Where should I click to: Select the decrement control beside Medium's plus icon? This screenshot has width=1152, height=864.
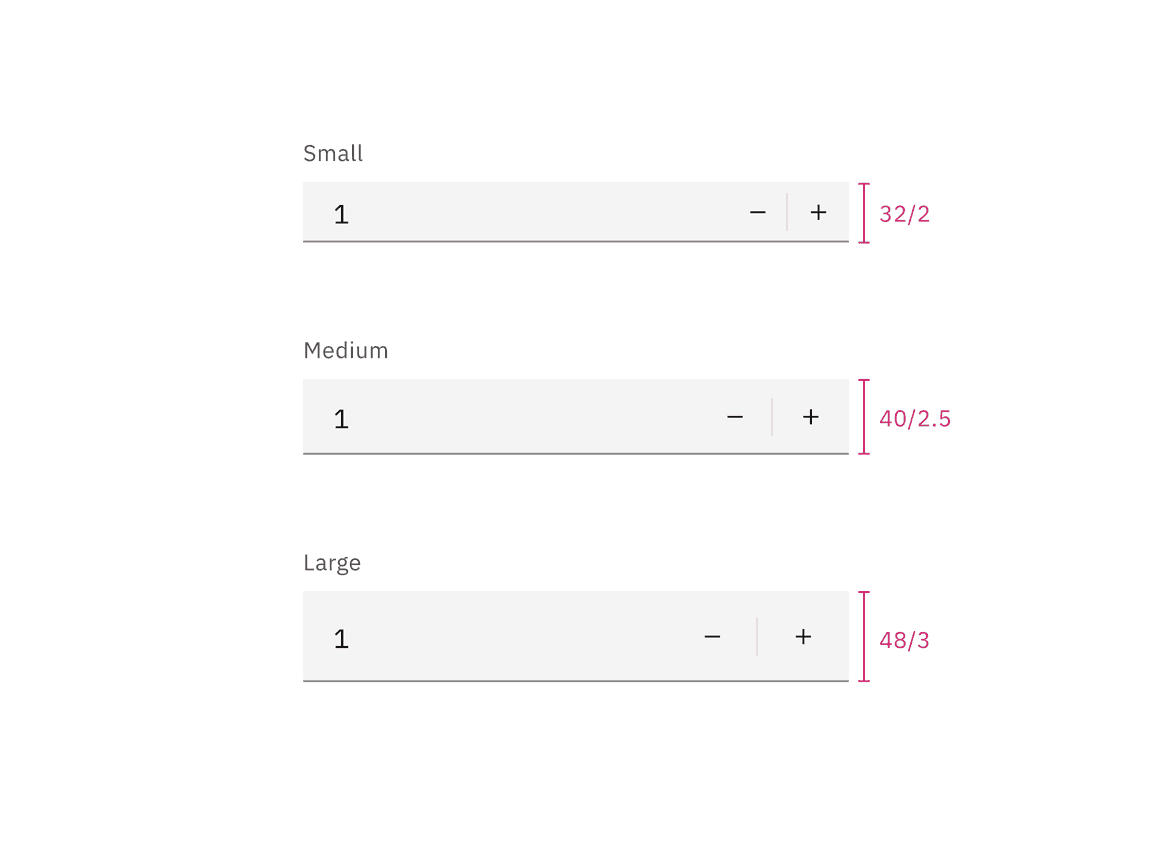tap(735, 417)
